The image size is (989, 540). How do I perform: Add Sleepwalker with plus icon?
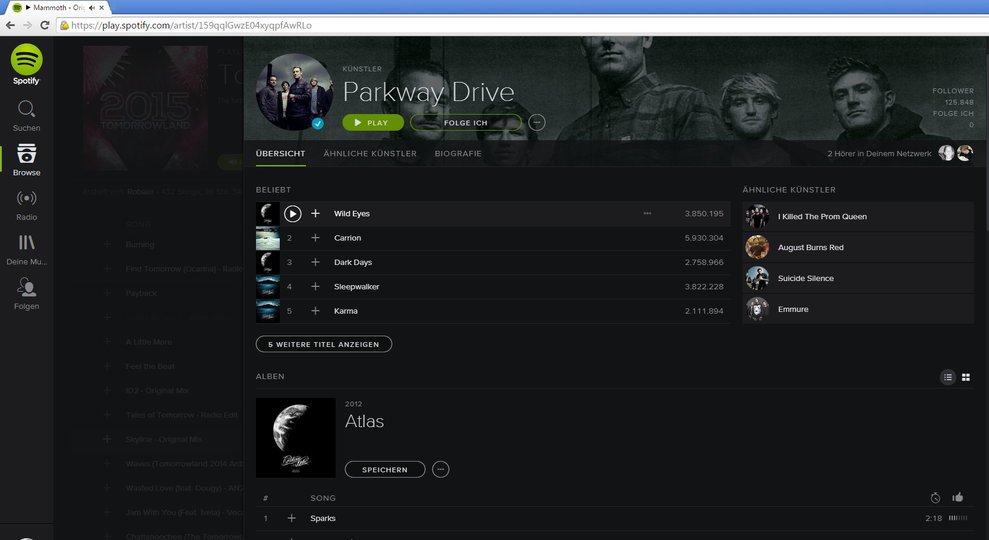tap(315, 286)
